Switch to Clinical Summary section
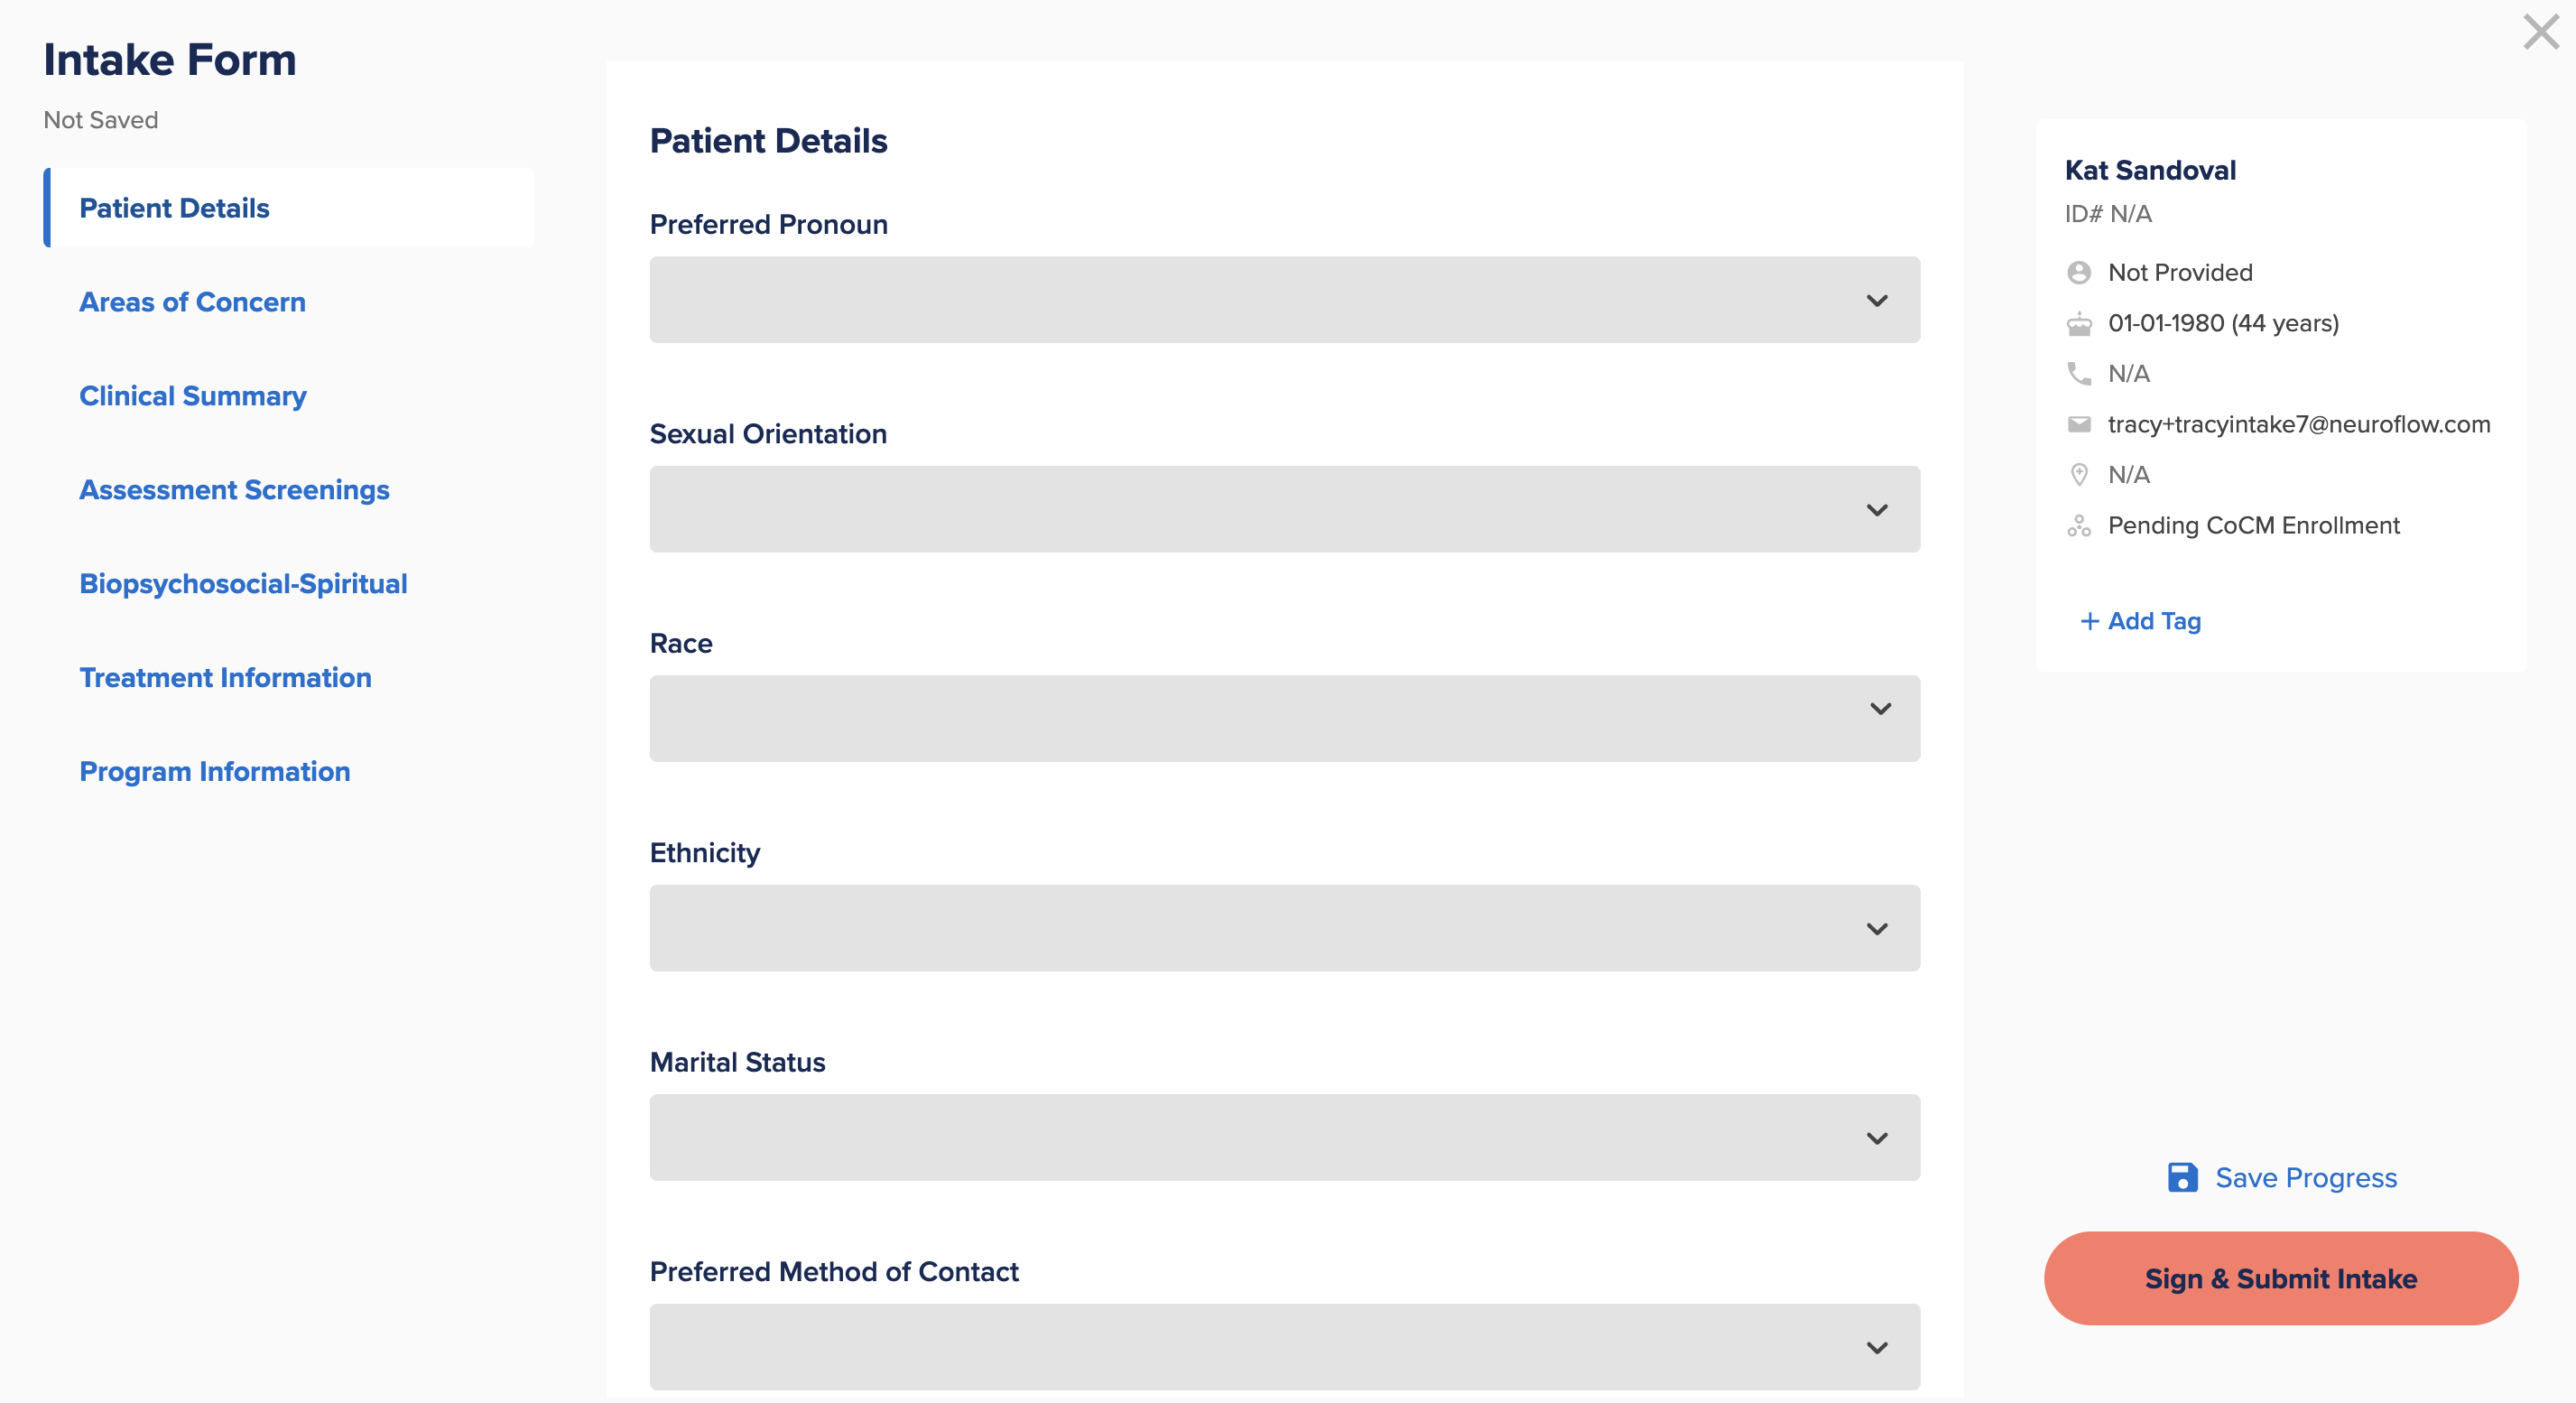Viewport: 2576px width, 1403px height. [x=193, y=396]
